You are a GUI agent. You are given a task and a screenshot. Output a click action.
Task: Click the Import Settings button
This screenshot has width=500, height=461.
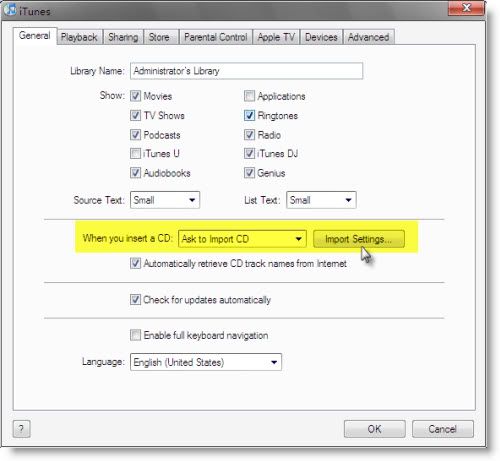tap(359, 239)
